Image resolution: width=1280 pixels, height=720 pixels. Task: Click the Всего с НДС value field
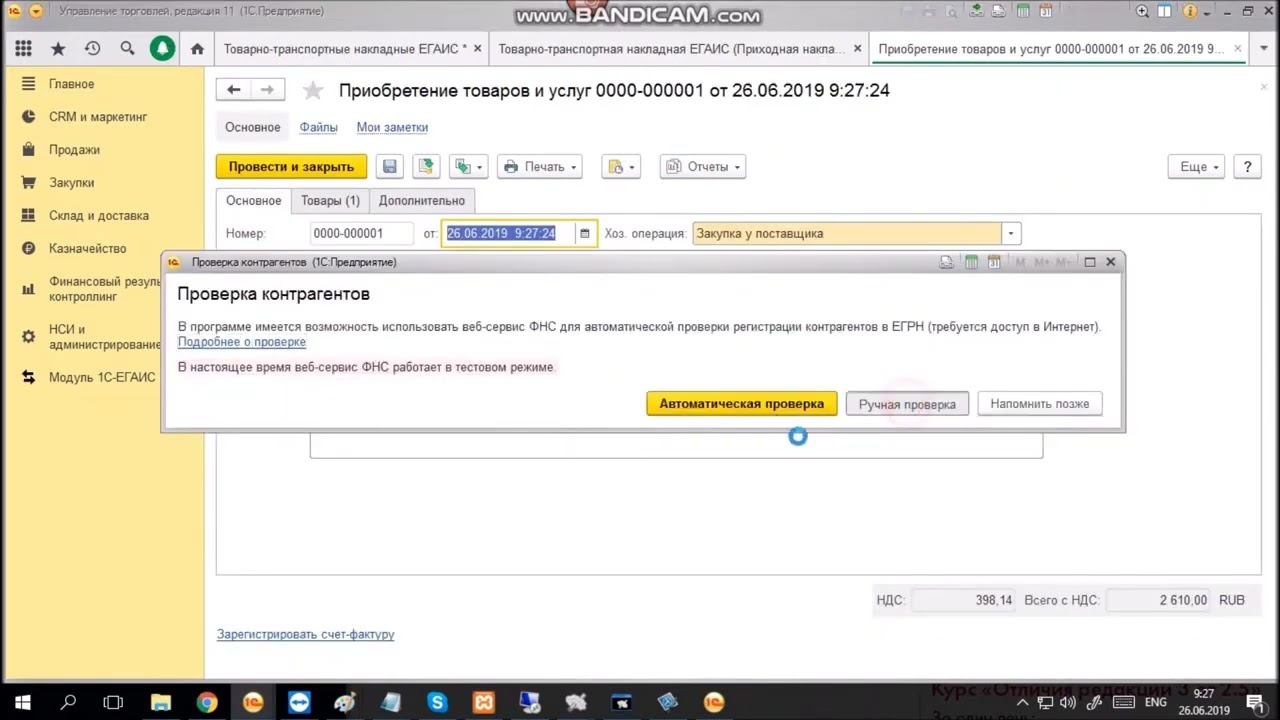point(1159,600)
